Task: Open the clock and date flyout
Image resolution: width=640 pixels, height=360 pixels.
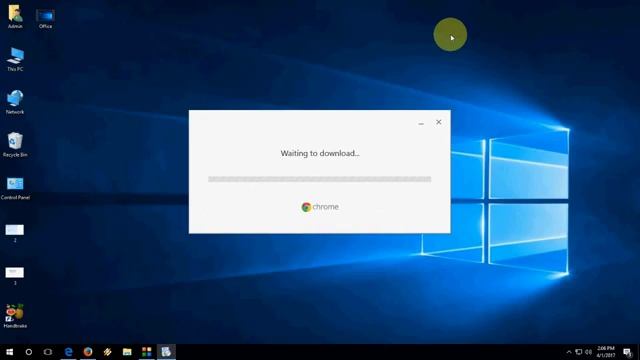Action: click(606, 352)
